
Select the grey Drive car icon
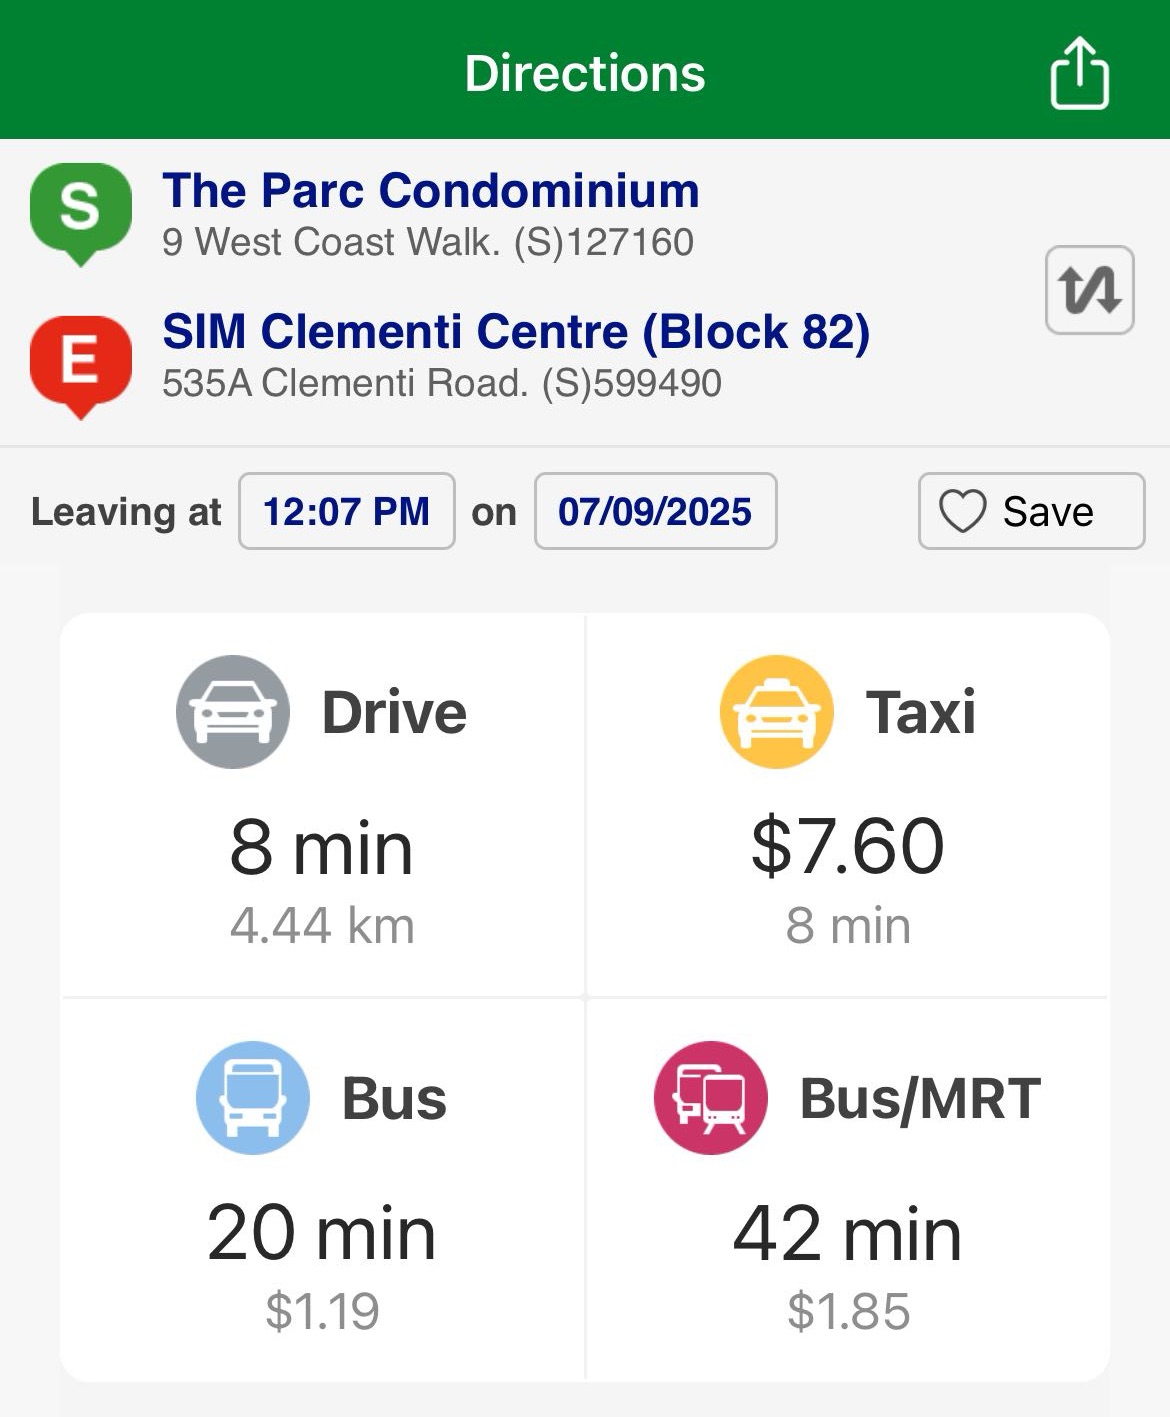pyautogui.click(x=233, y=712)
